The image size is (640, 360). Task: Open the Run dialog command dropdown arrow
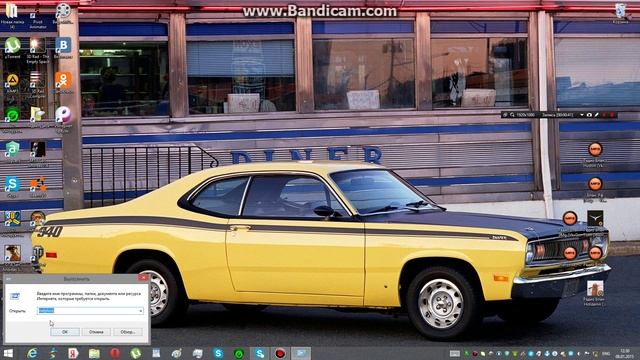[x=140, y=311]
